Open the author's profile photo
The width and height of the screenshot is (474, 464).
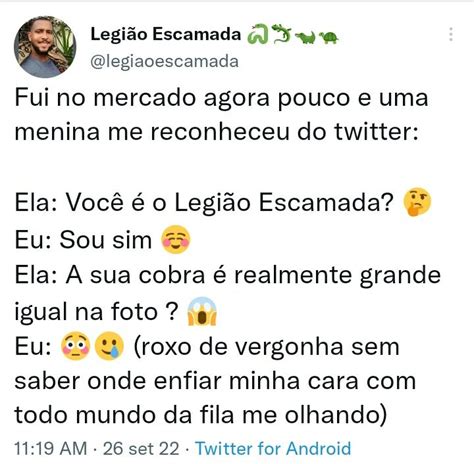(45, 47)
